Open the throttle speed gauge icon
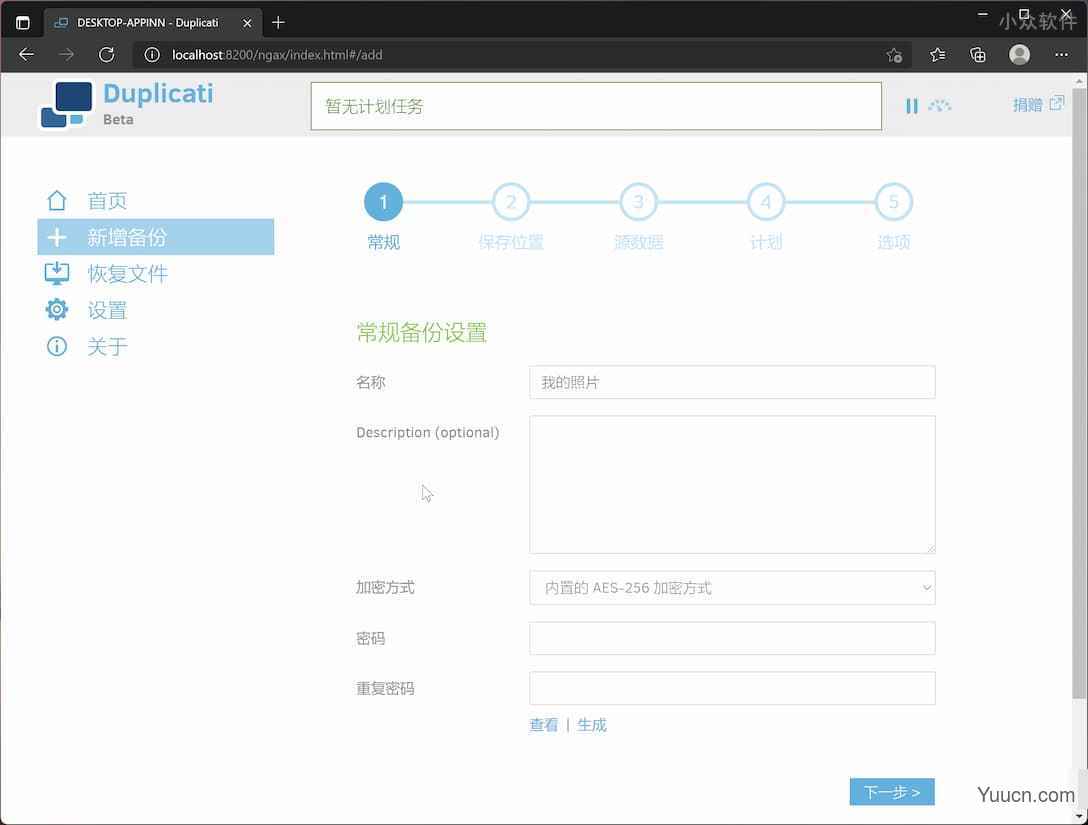Image resolution: width=1088 pixels, height=825 pixels. 940,105
